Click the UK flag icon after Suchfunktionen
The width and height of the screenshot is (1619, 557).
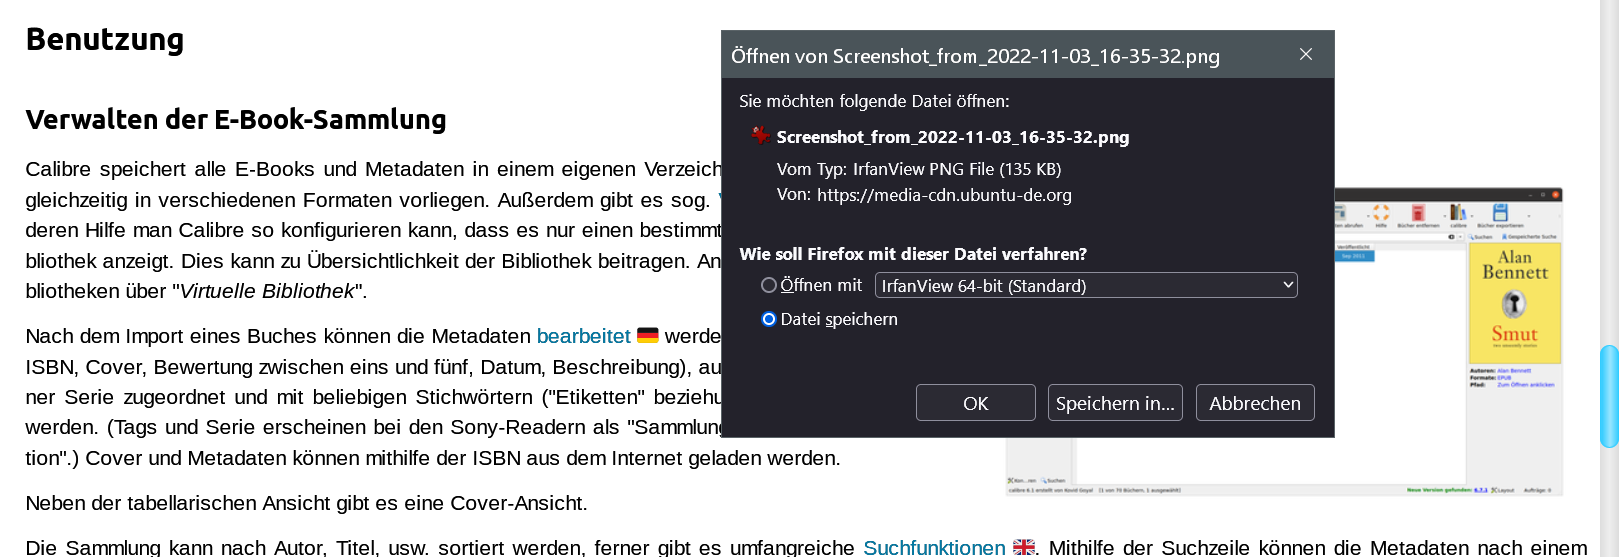(1024, 547)
